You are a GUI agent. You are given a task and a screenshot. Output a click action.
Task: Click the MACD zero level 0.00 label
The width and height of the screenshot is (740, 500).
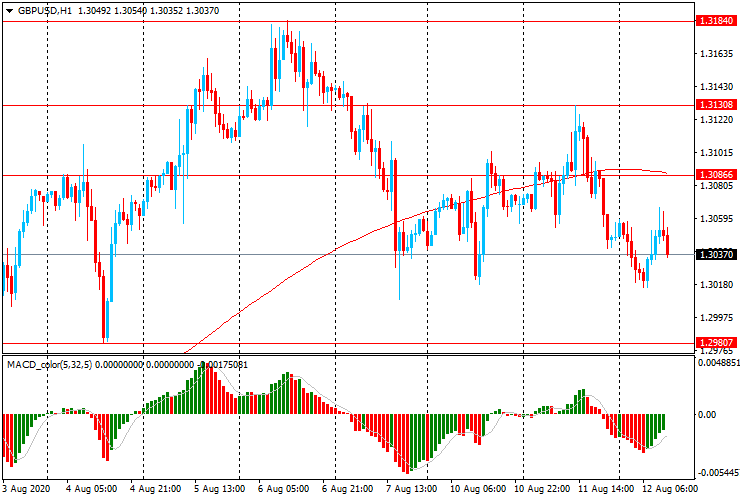(x=707, y=415)
